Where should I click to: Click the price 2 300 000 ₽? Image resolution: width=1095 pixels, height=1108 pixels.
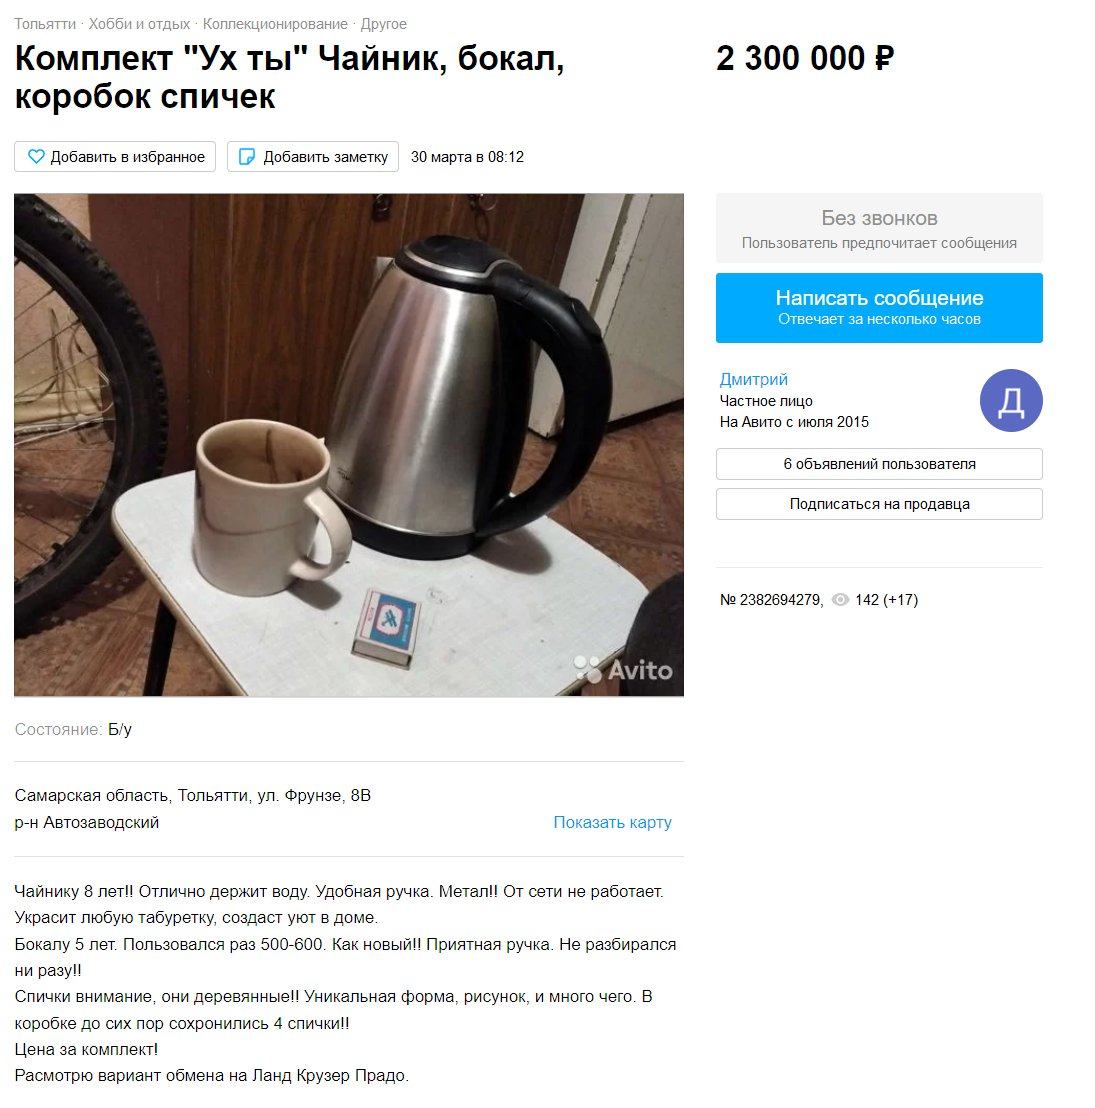tap(805, 58)
